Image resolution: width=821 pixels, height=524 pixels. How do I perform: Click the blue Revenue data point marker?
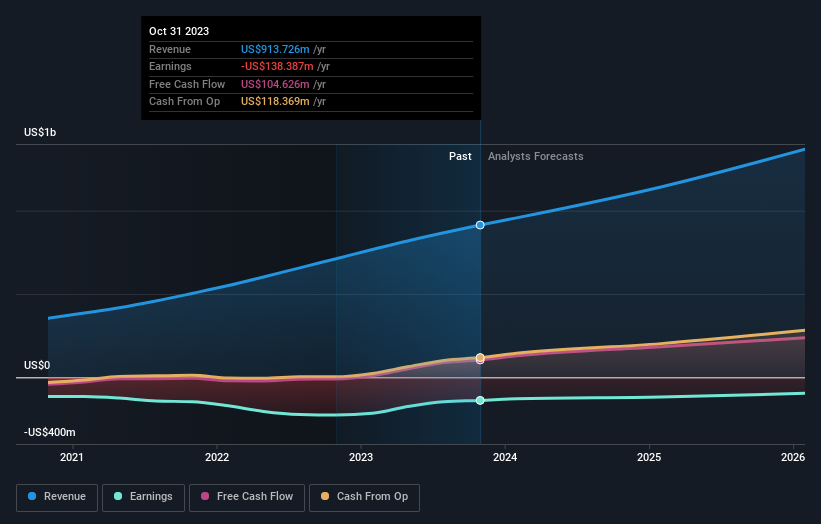[480, 225]
